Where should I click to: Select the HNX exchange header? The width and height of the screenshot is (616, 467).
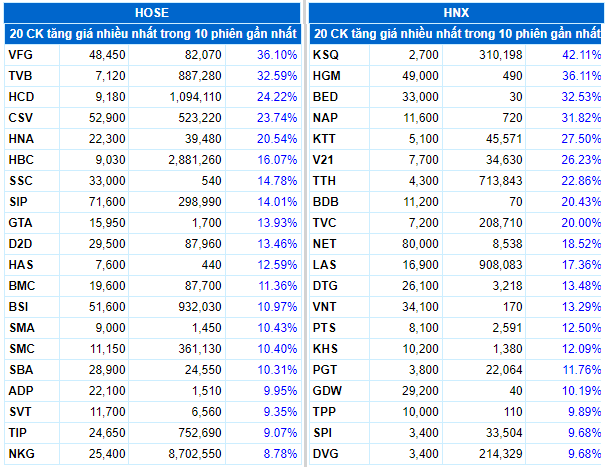click(456, 13)
